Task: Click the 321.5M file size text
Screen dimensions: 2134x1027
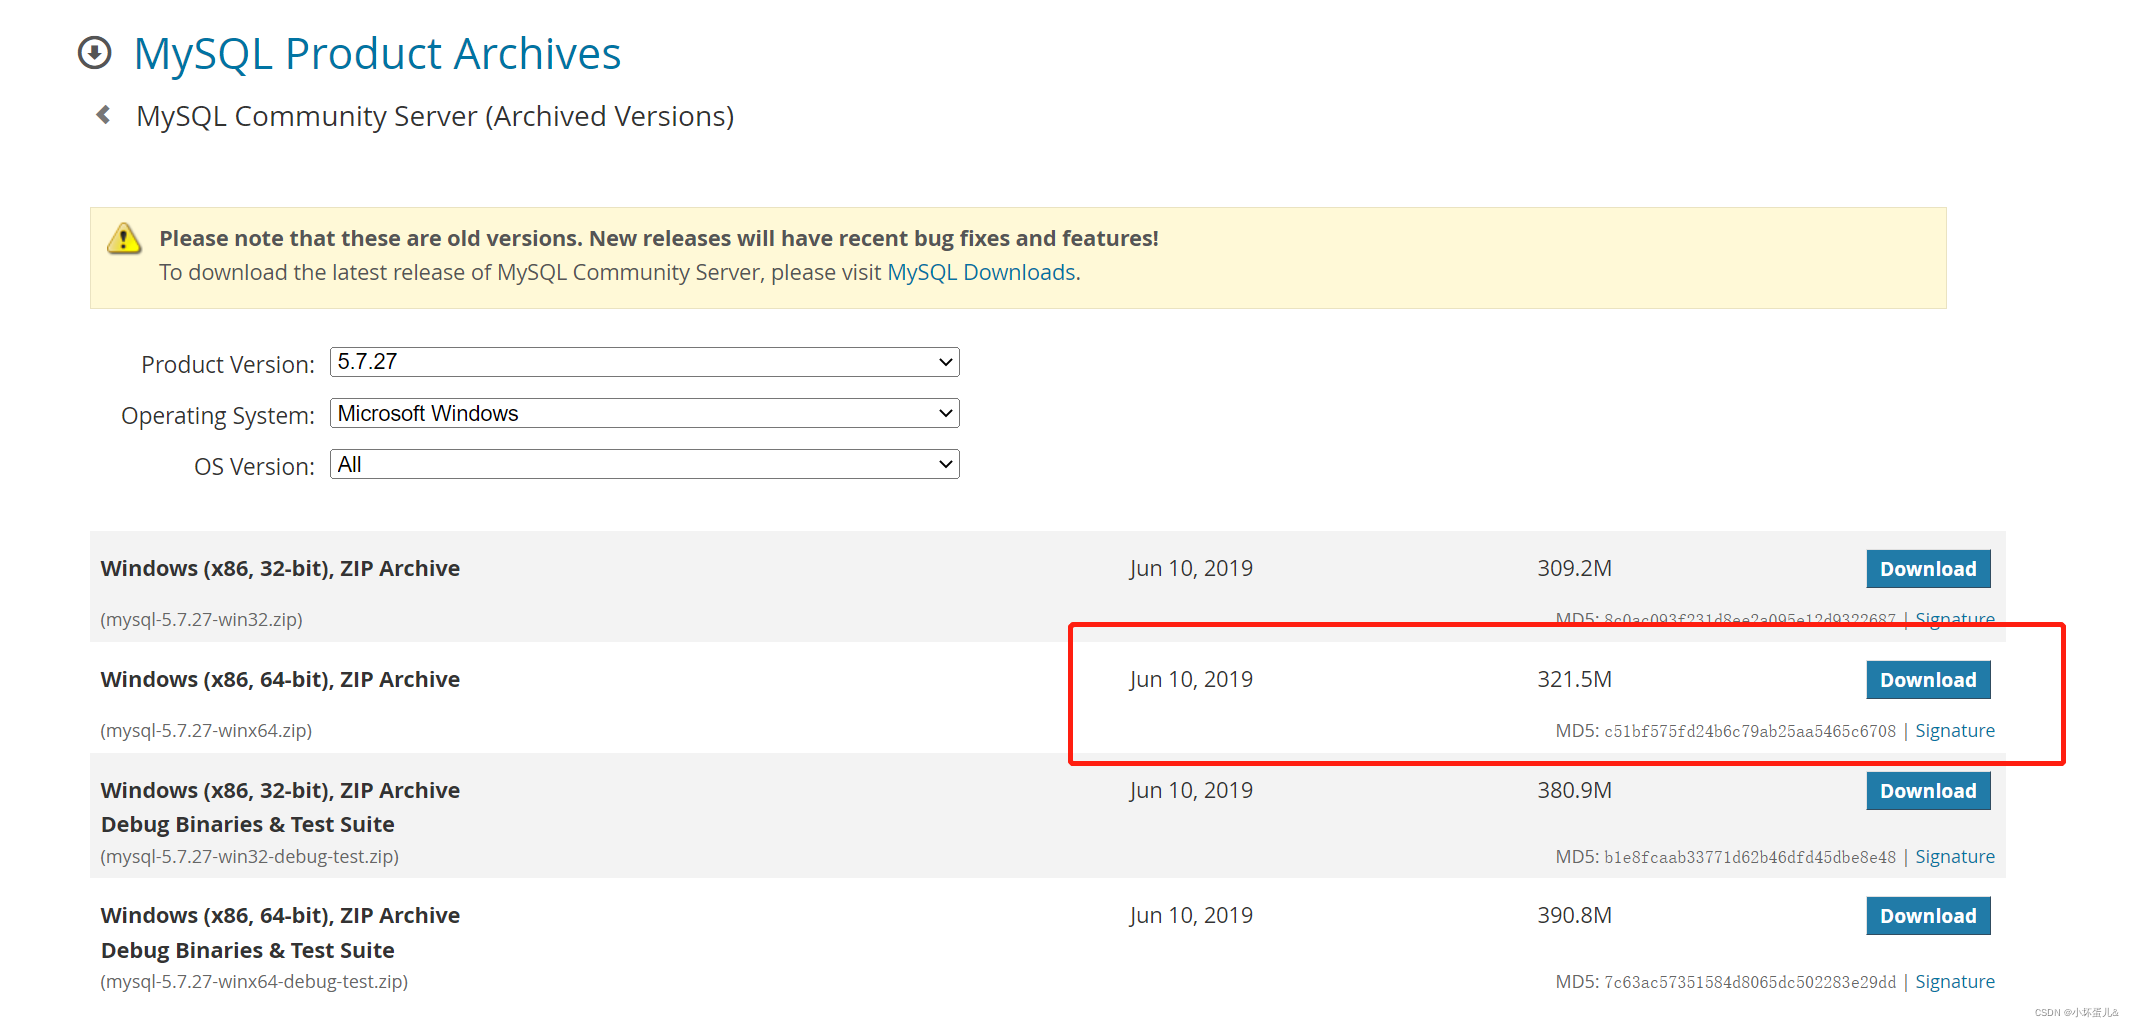Action: [1574, 680]
